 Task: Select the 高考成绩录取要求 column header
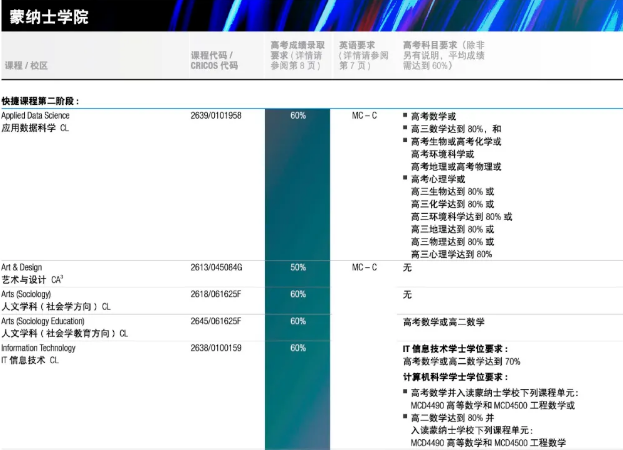pos(298,56)
